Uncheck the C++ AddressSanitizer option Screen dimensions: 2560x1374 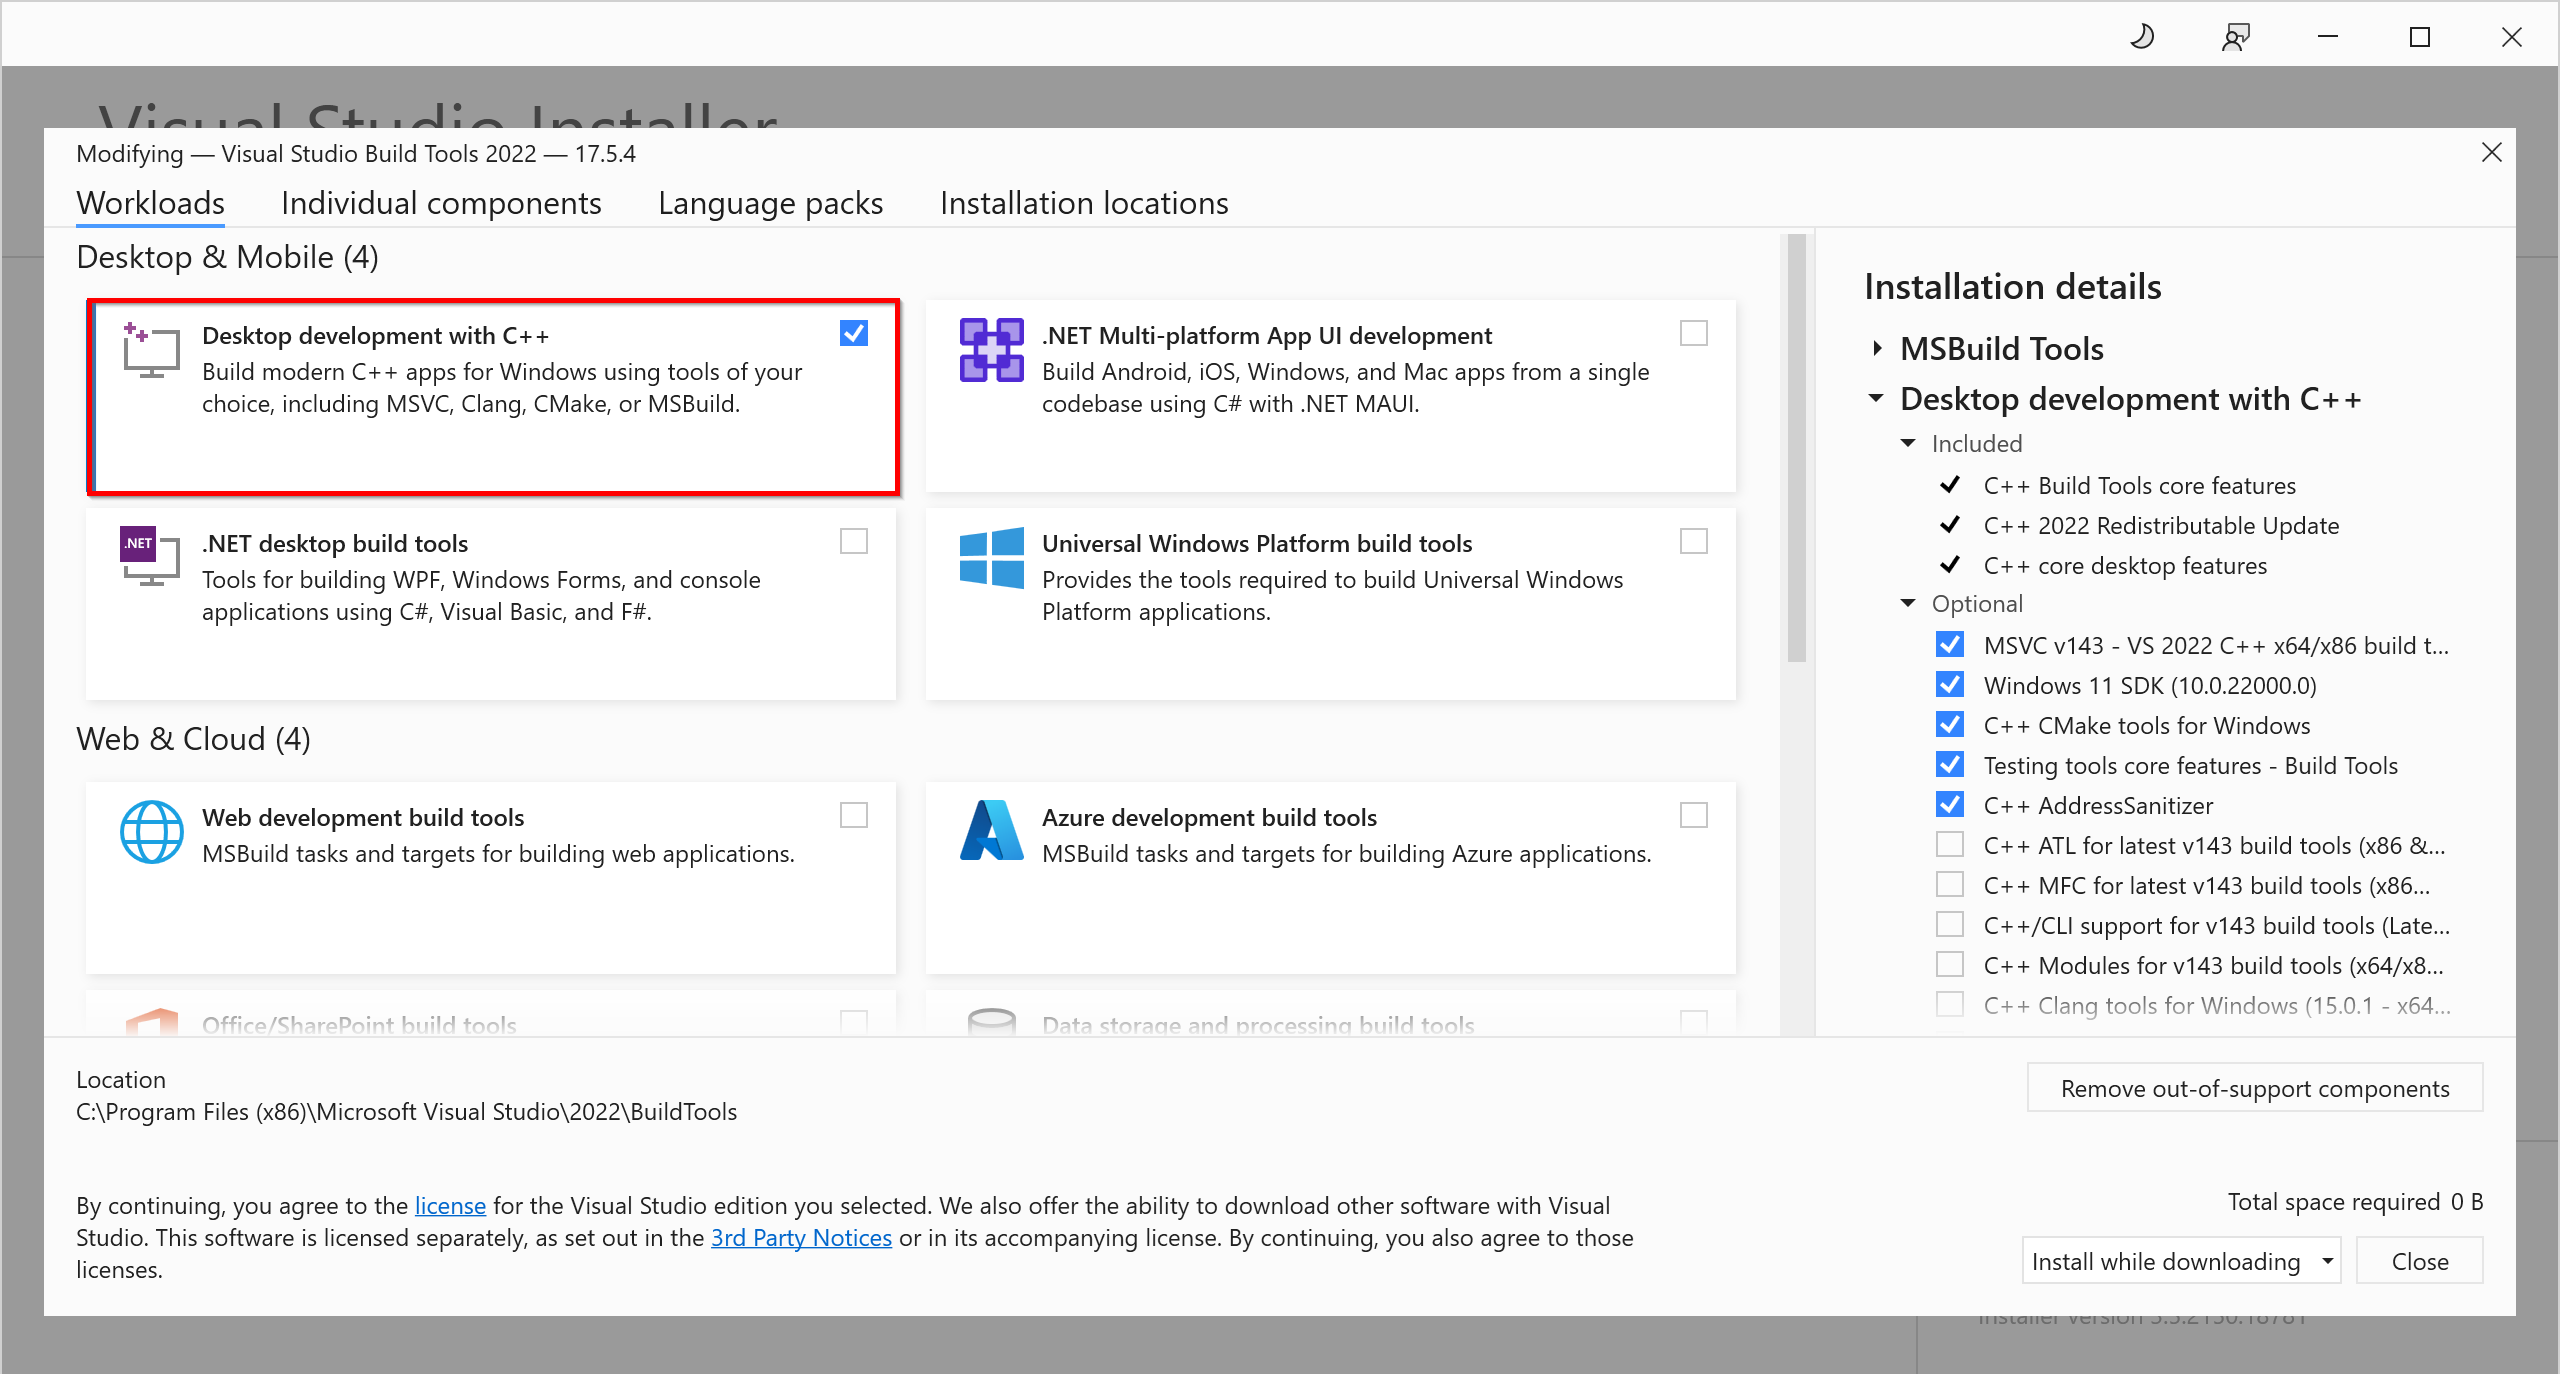pos(1950,805)
